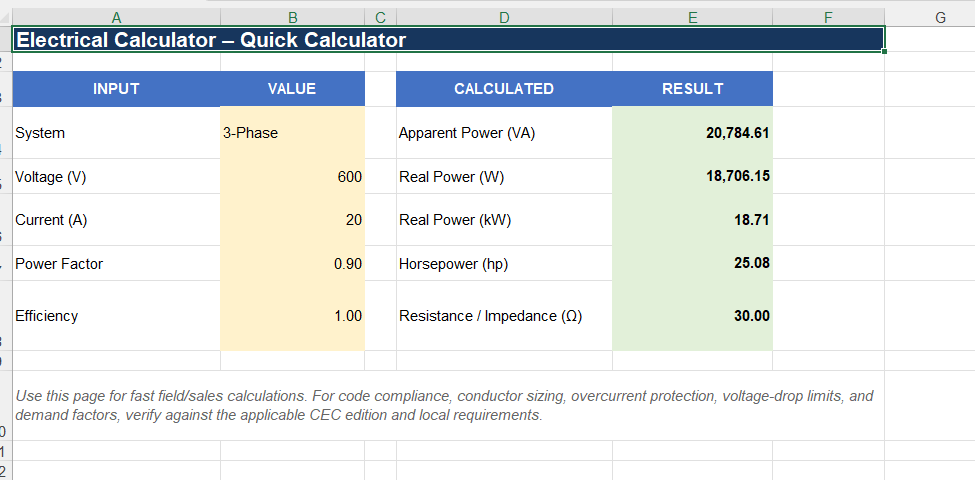The width and height of the screenshot is (975, 480).
Task: Select column A header
Action: (116, 17)
